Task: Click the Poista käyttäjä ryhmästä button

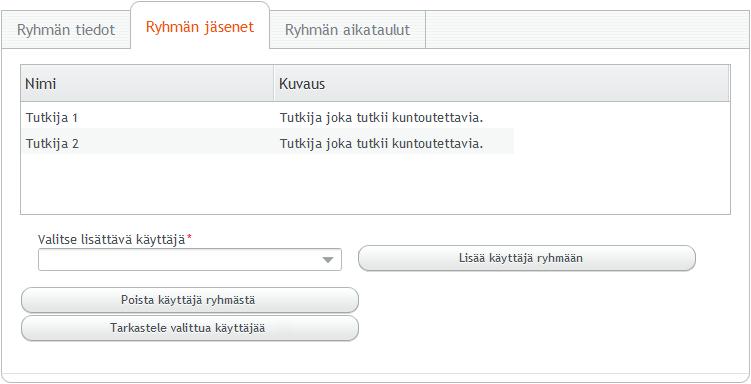Action: pos(190,300)
